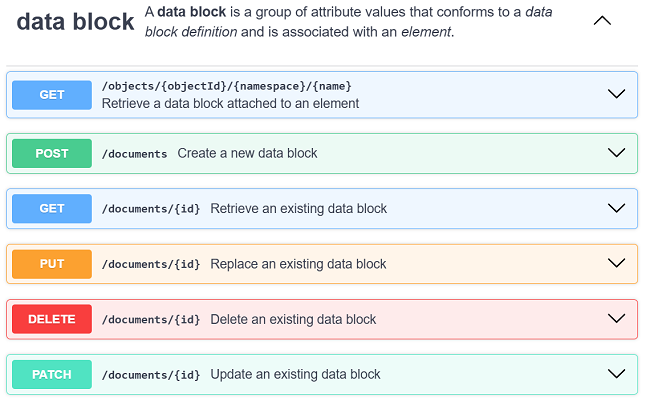Click the teal PATCH method badge

pos(52,374)
